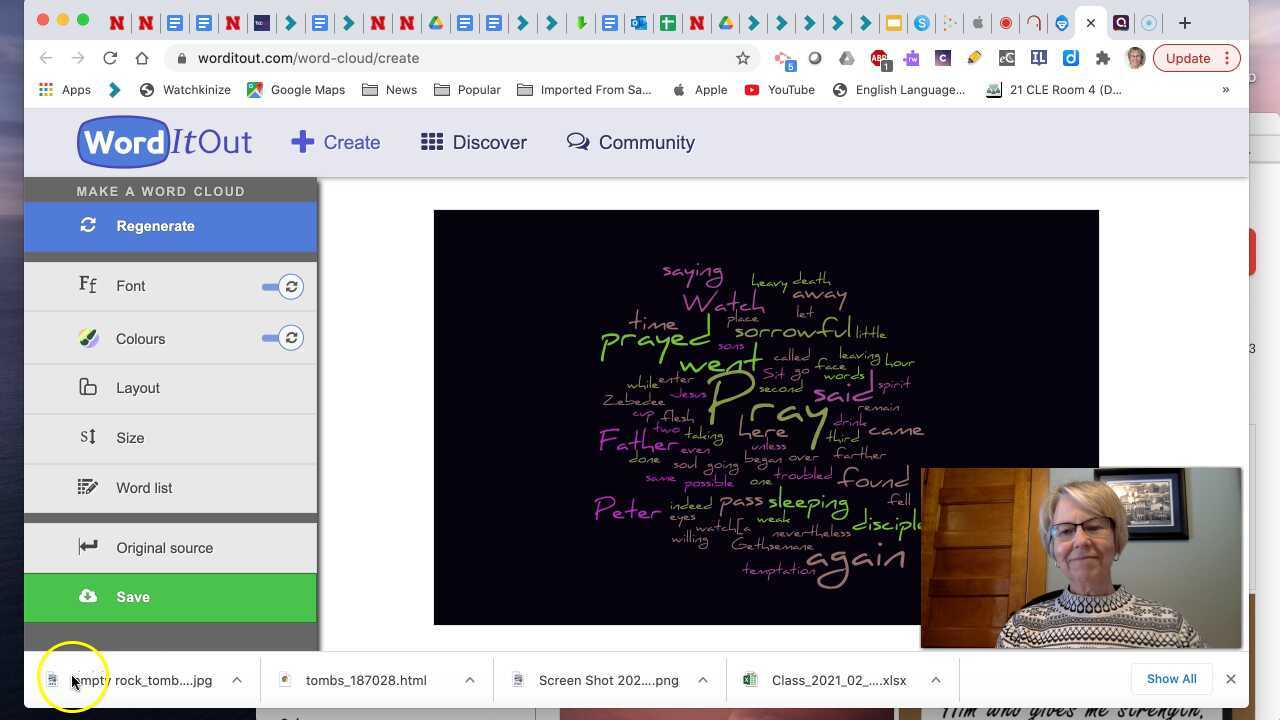The width and height of the screenshot is (1280, 720).
Task: Bookmark this page with star icon
Action: tap(743, 58)
